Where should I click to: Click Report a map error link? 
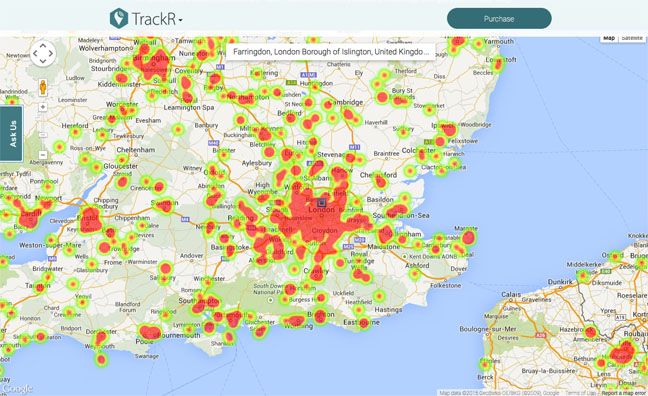pos(623,393)
